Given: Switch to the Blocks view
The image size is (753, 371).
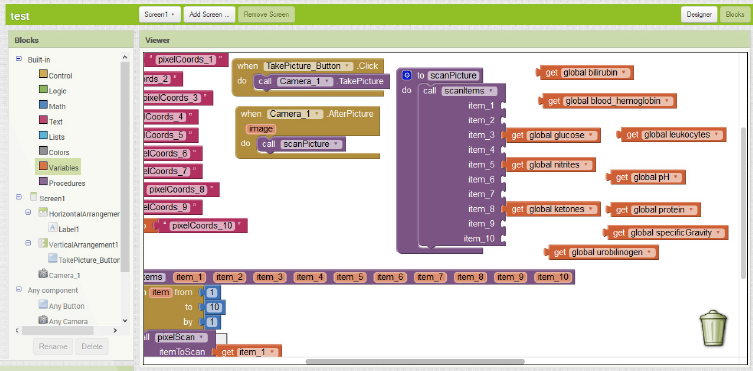Looking at the screenshot, I should [x=734, y=14].
